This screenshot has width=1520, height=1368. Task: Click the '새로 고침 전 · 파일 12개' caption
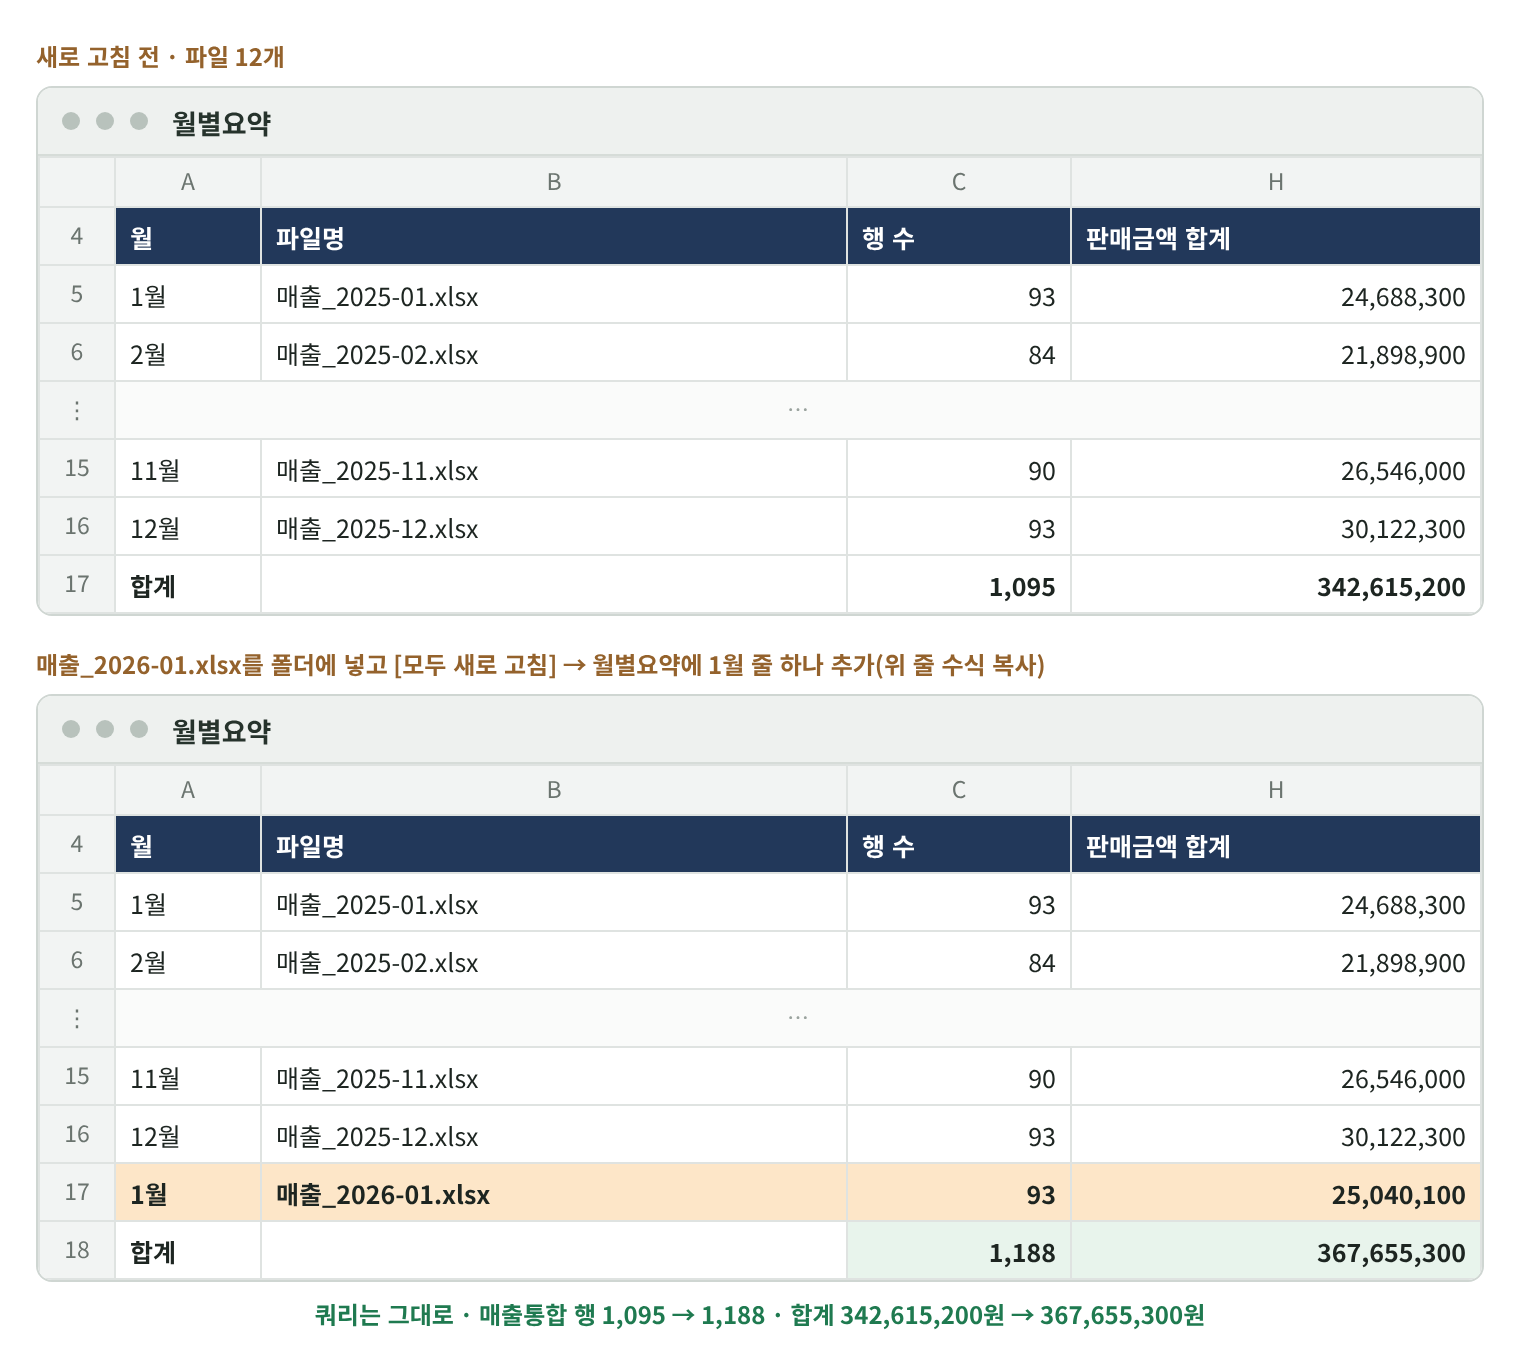coord(160,57)
